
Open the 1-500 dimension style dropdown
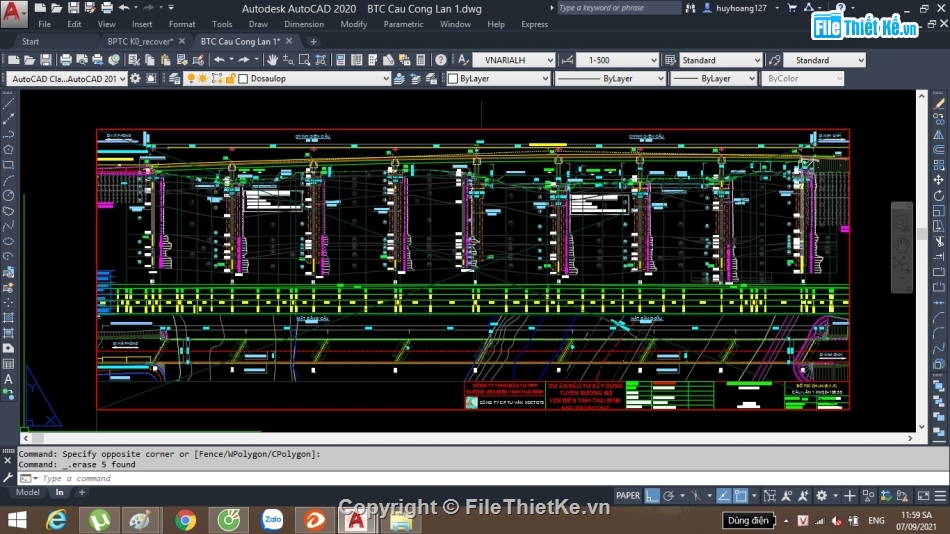pos(654,60)
